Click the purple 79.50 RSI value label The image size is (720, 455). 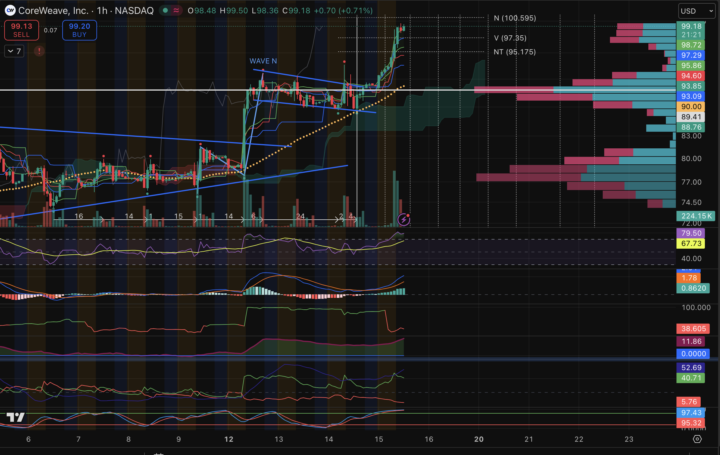pyautogui.click(x=691, y=233)
